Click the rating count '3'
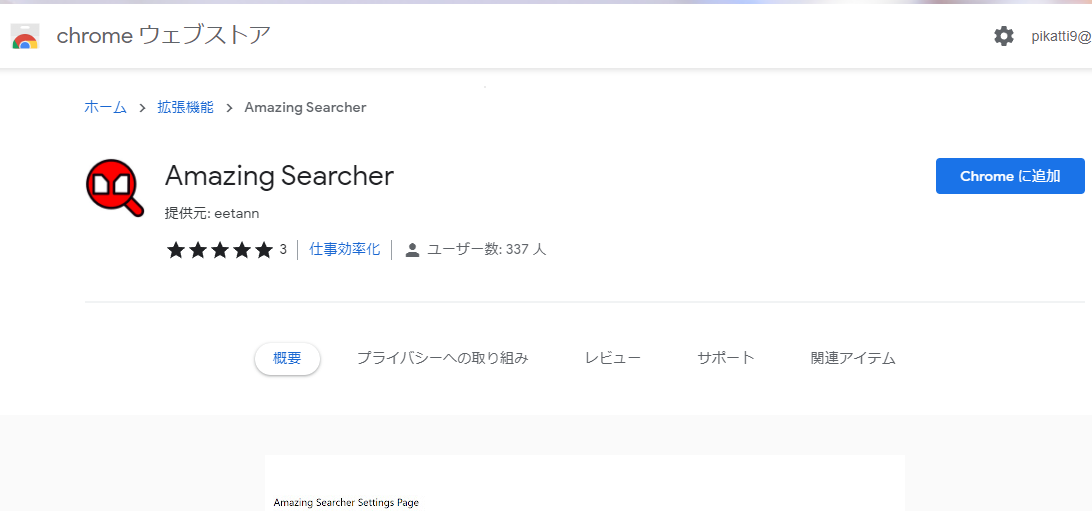The height and width of the screenshot is (511, 1092). [x=283, y=249]
